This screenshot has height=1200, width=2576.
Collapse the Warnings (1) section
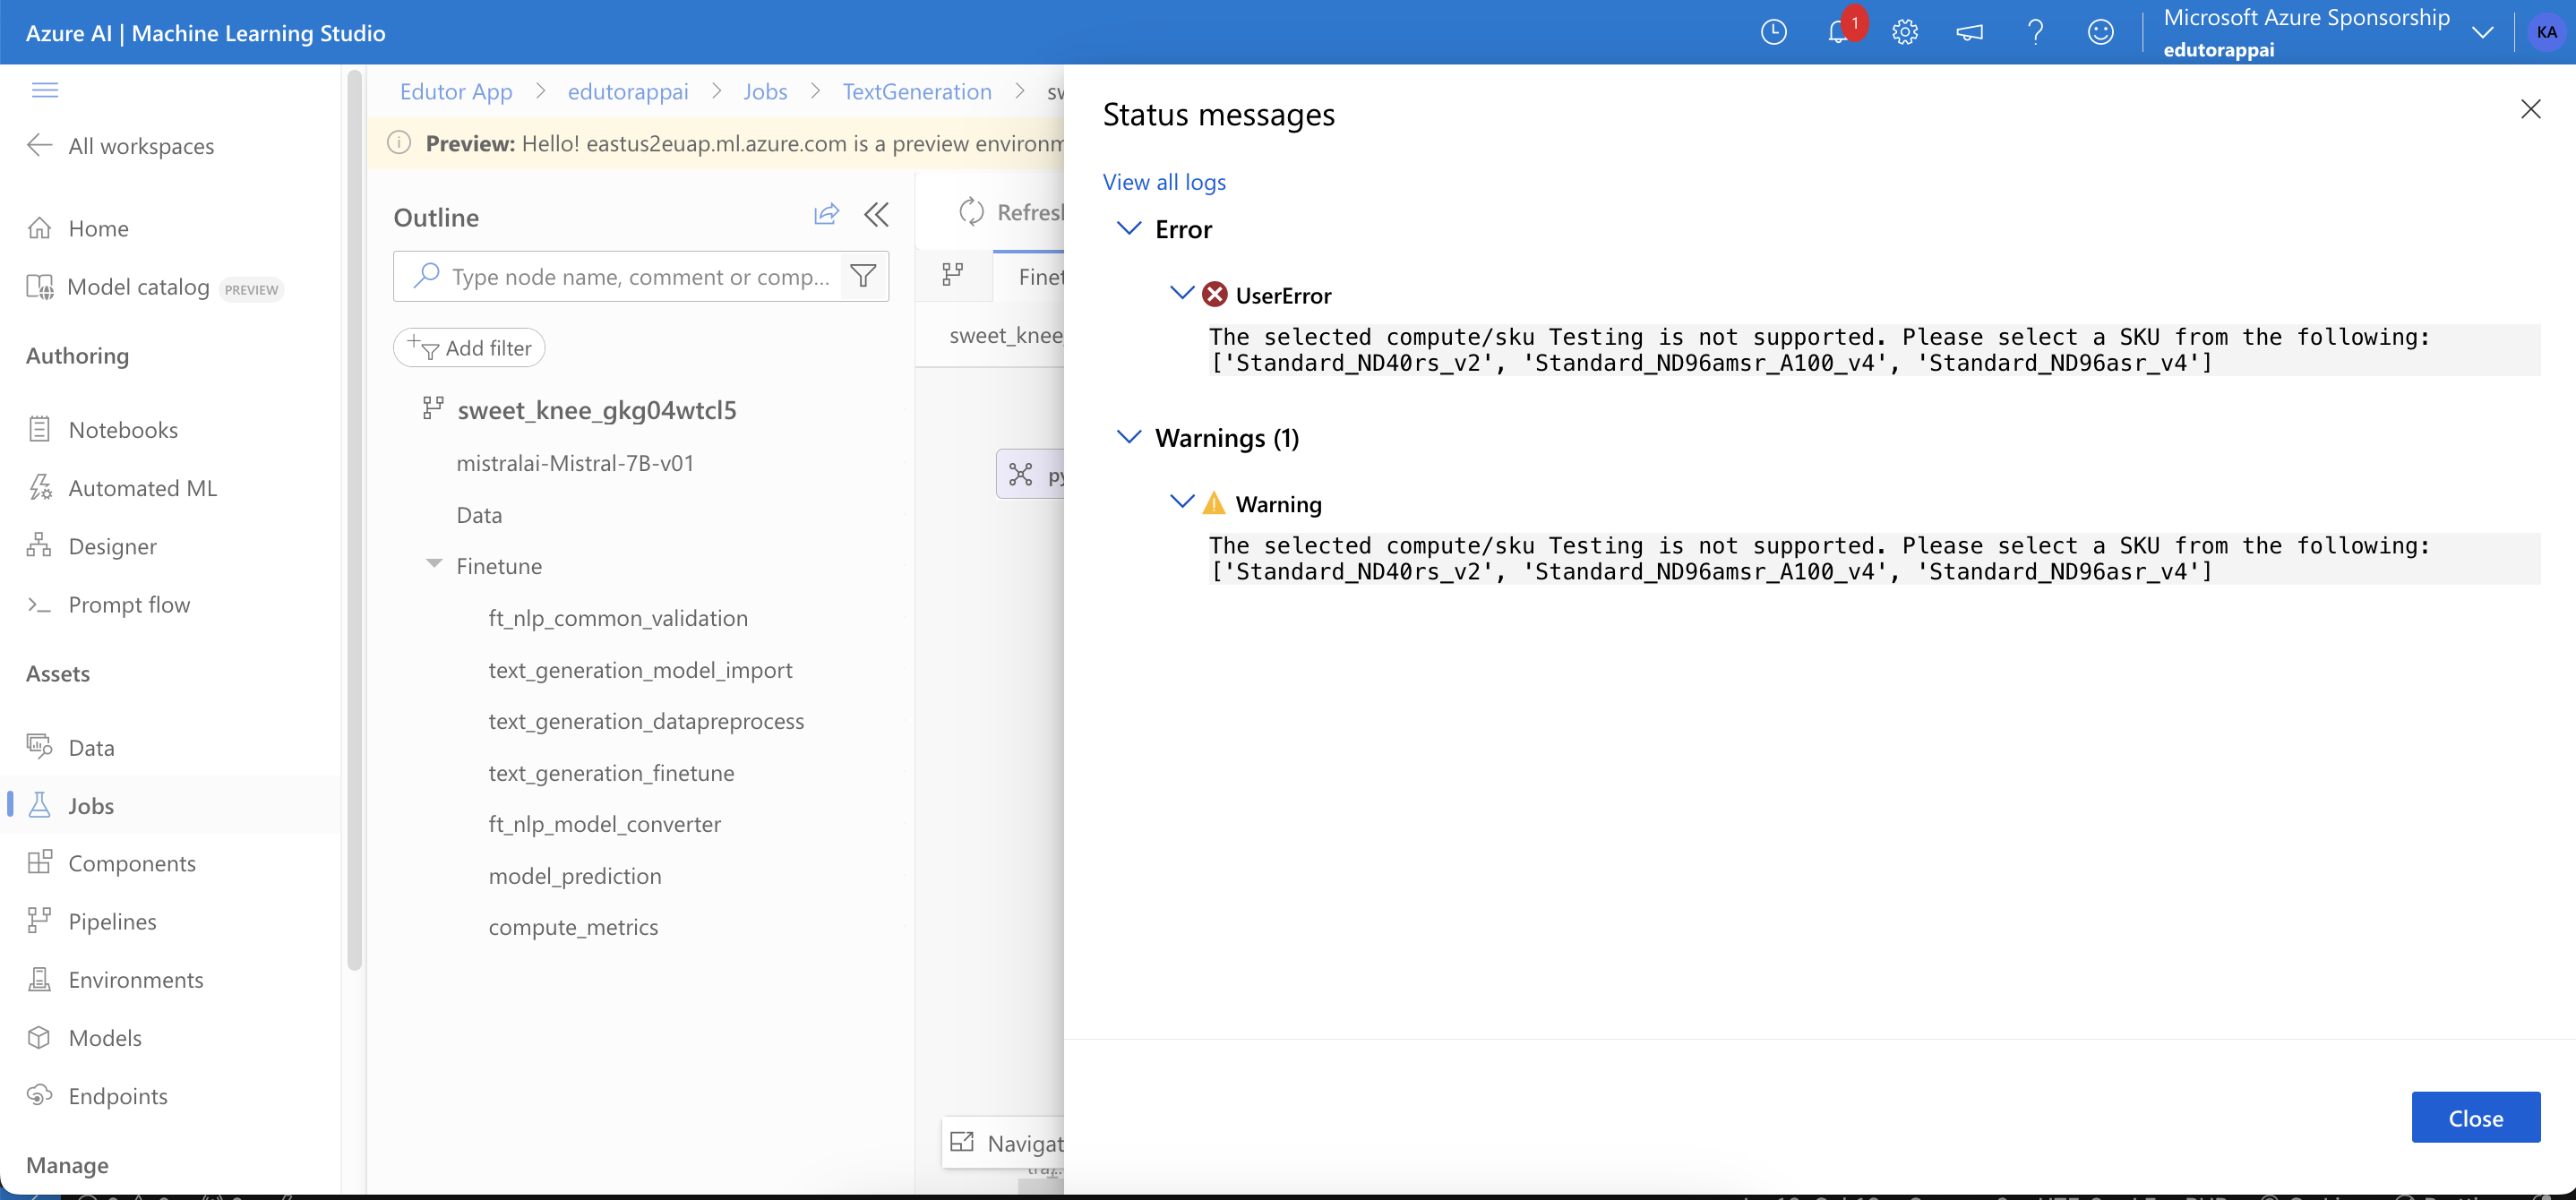(x=1129, y=437)
